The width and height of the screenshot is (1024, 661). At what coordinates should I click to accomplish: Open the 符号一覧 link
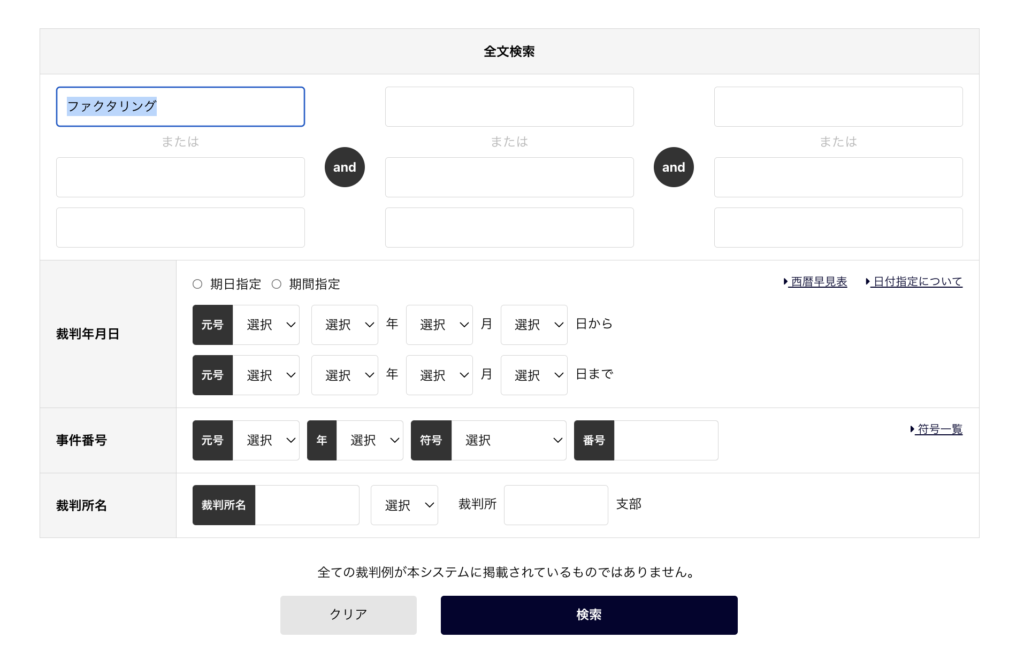pos(939,429)
